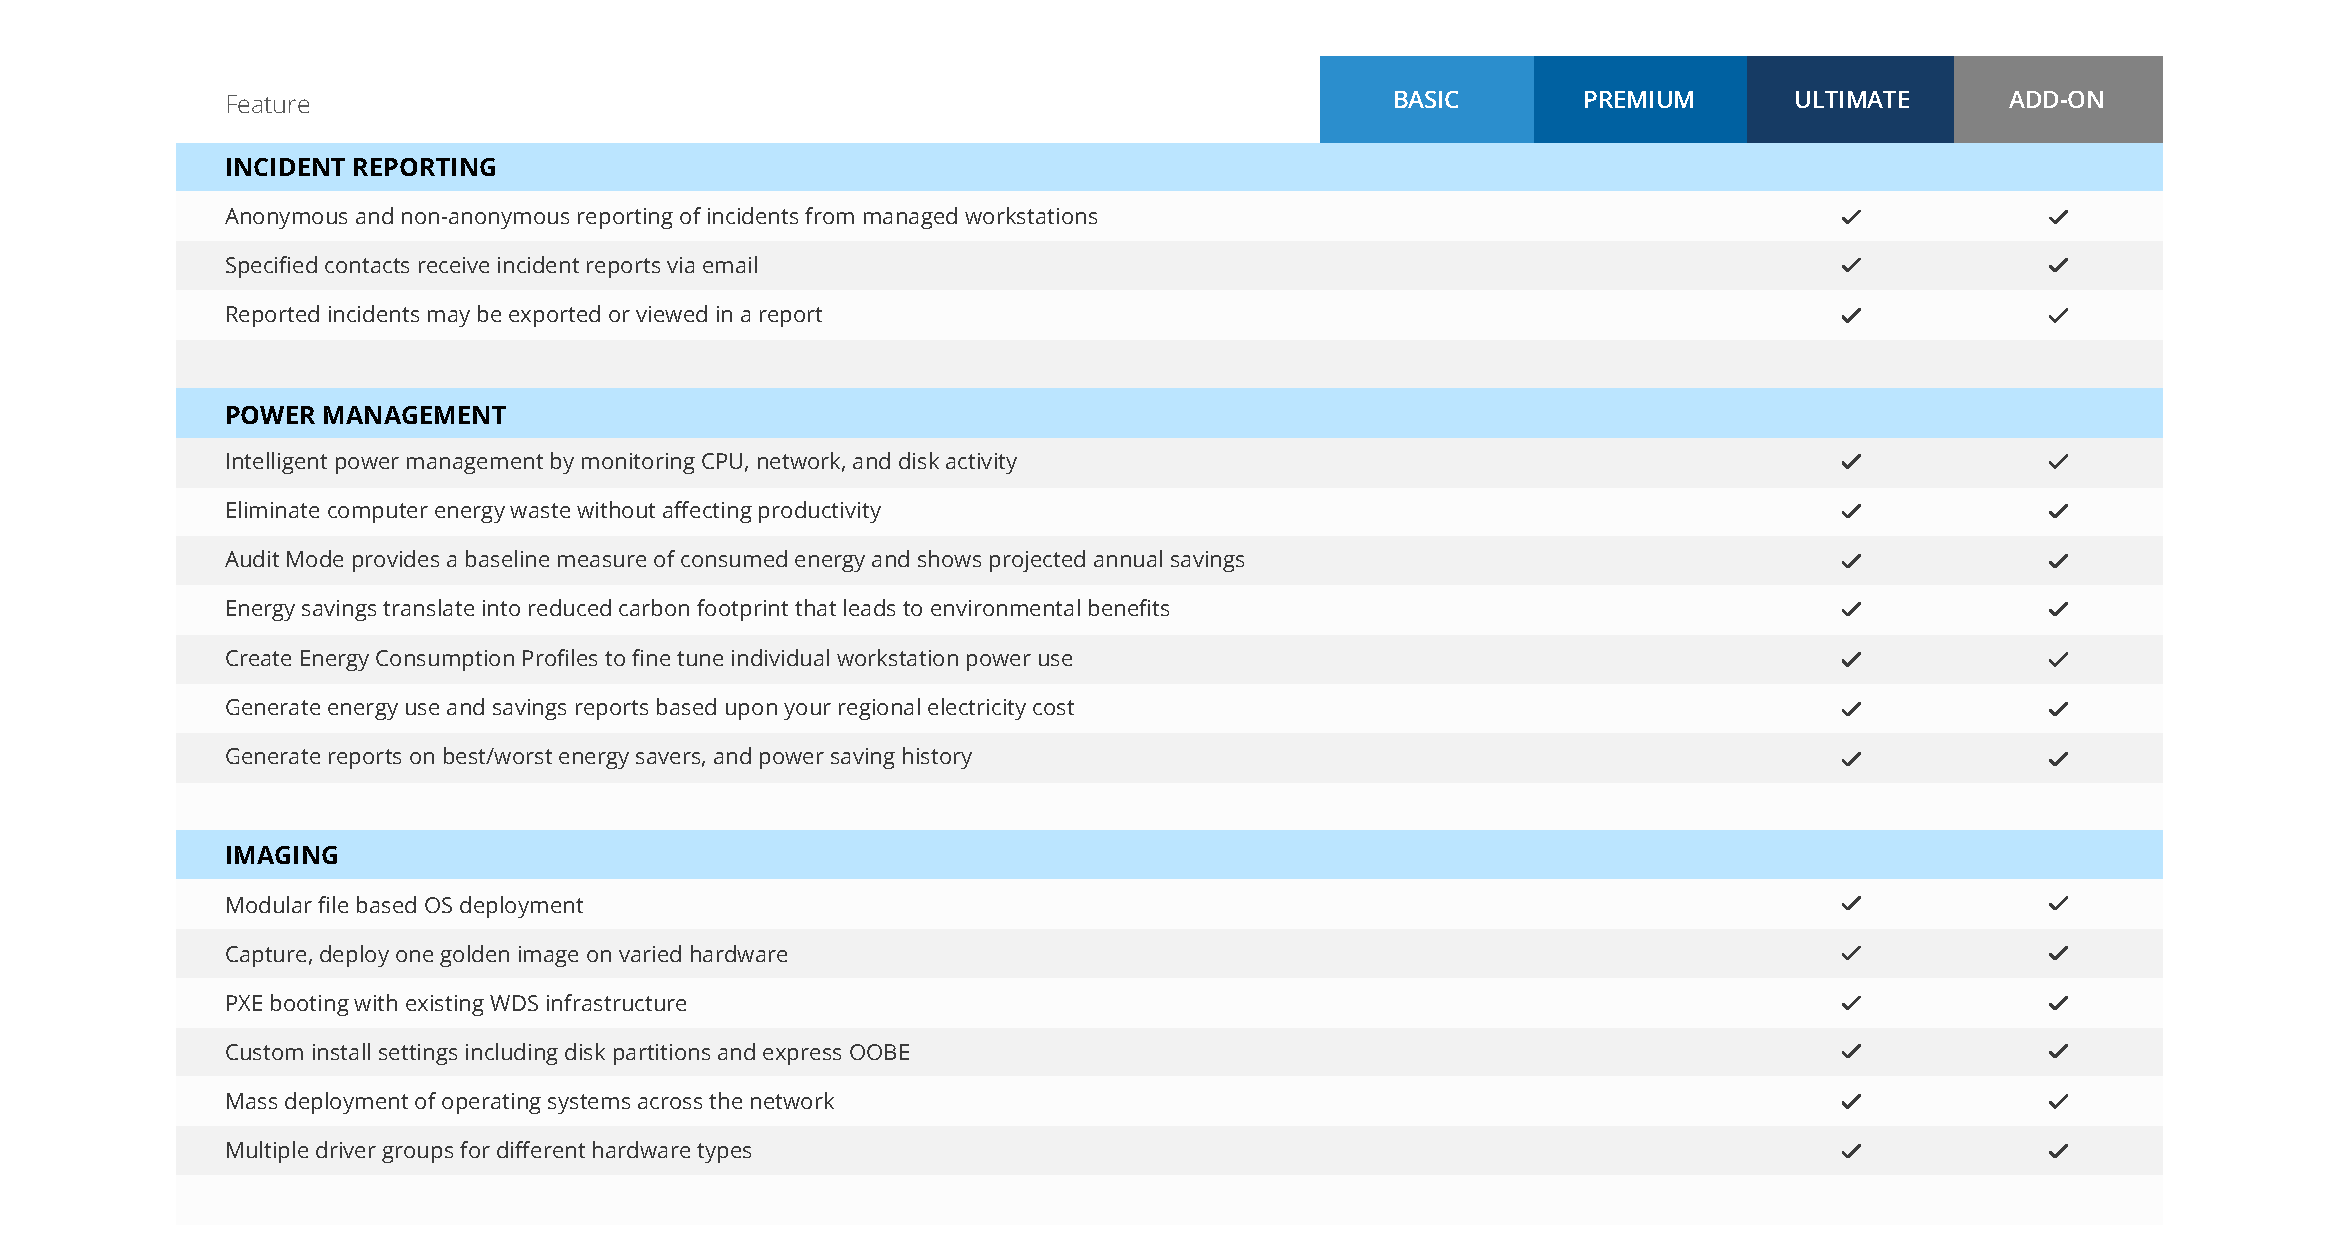This screenshot has width=2339, height=1242.
Task: Click Ultimate checkmark for multiple driver groups
Action: [1851, 1151]
